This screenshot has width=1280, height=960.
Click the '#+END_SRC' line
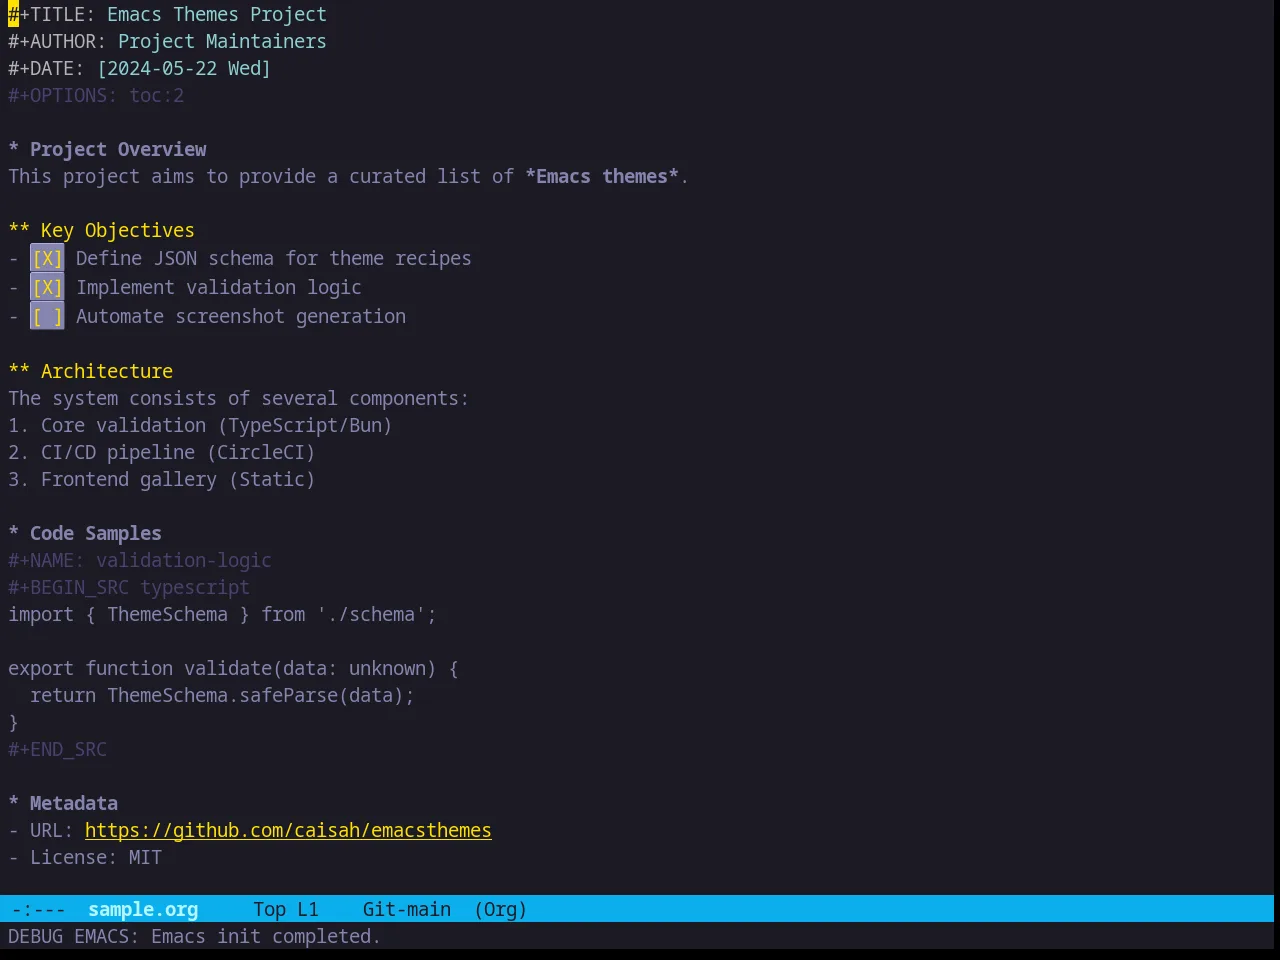coord(57,750)
